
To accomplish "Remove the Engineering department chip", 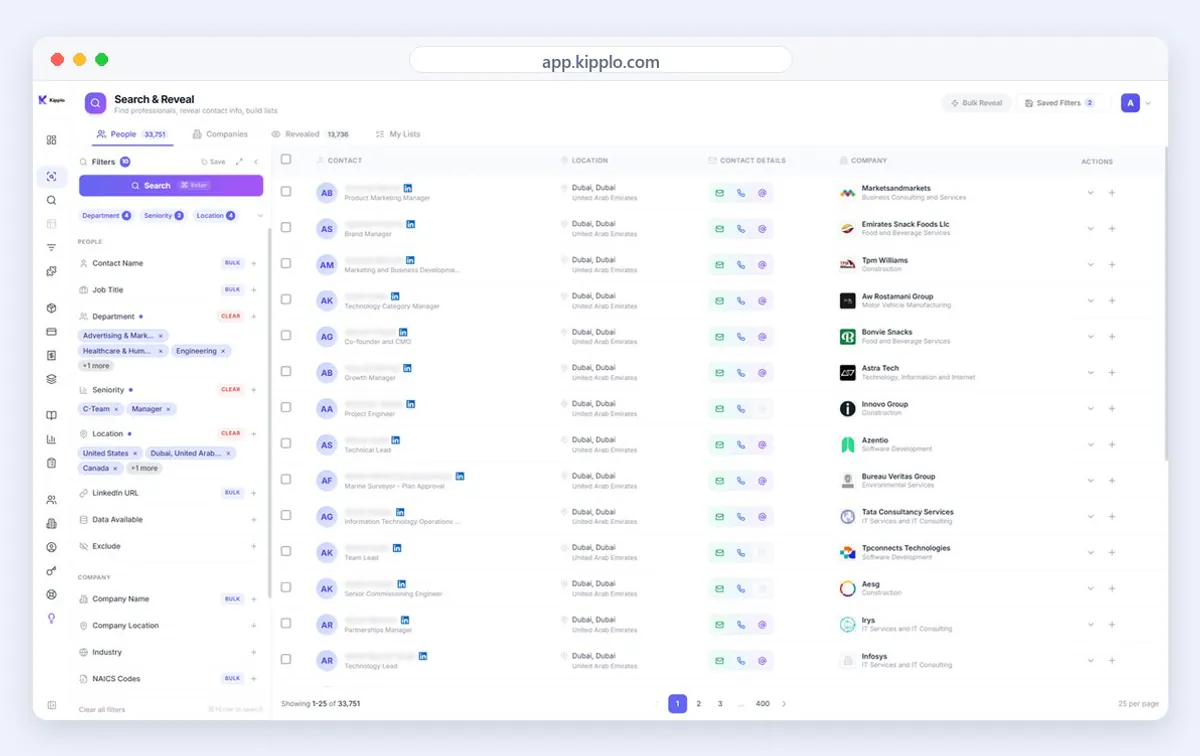I will tap(224, 351).
